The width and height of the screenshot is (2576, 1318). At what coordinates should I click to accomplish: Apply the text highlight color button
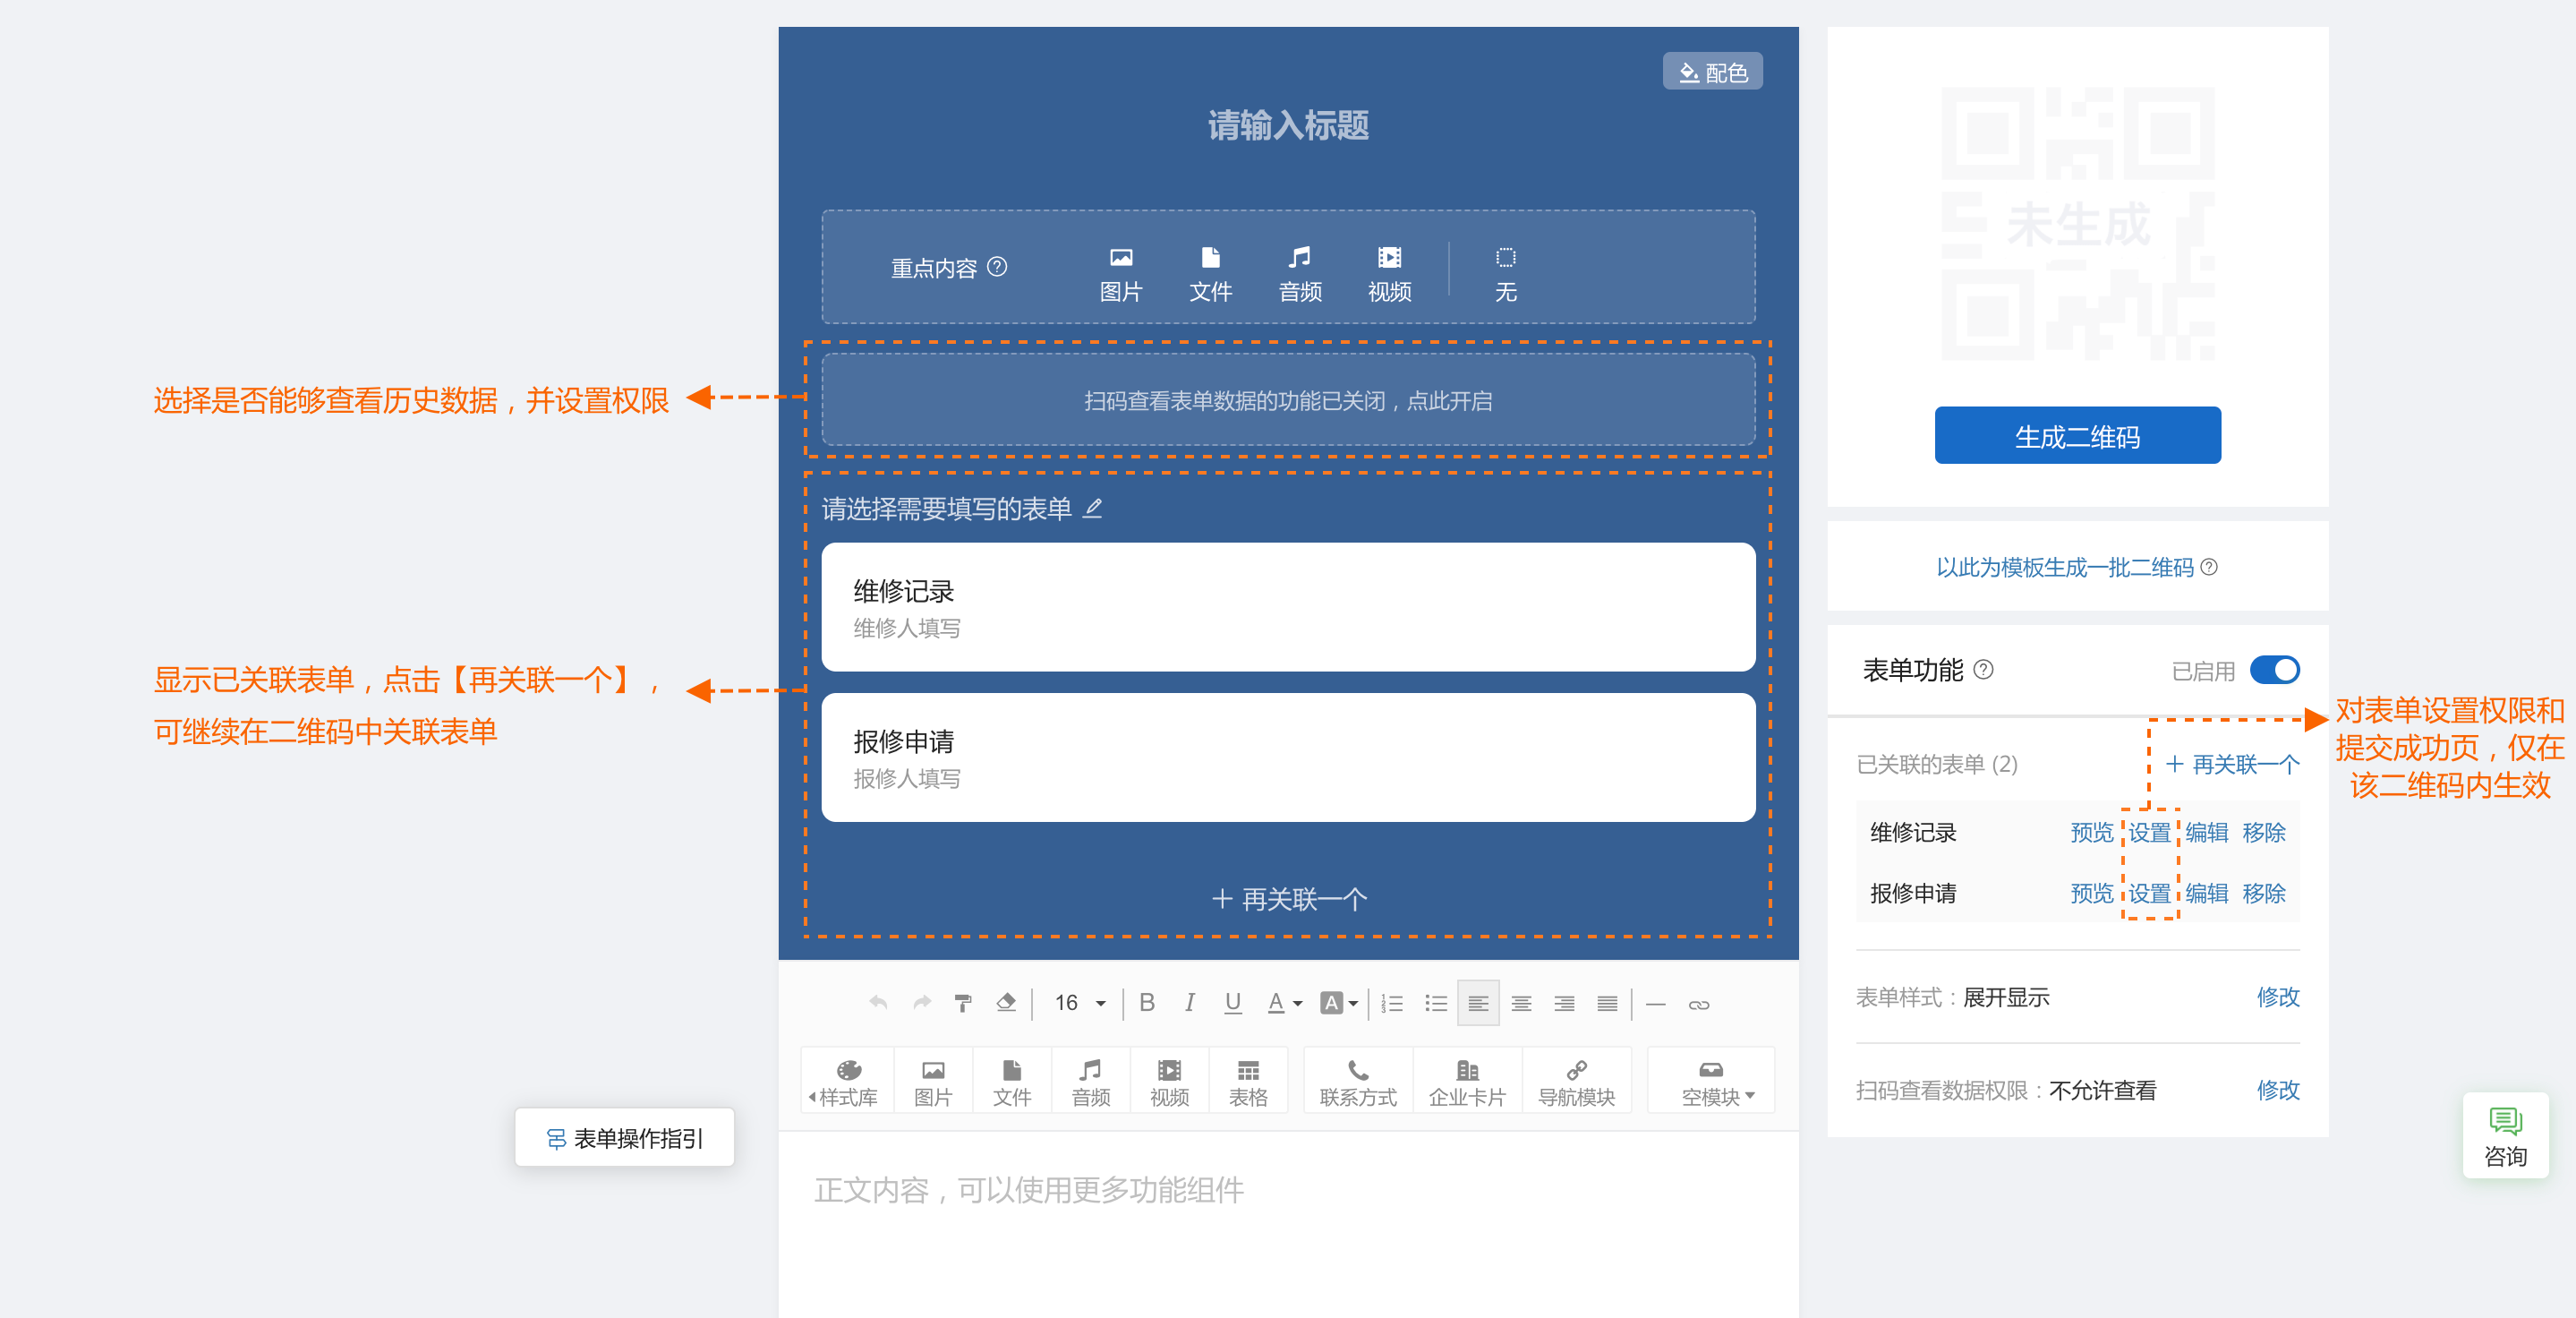click(x=1331, y=1002)
